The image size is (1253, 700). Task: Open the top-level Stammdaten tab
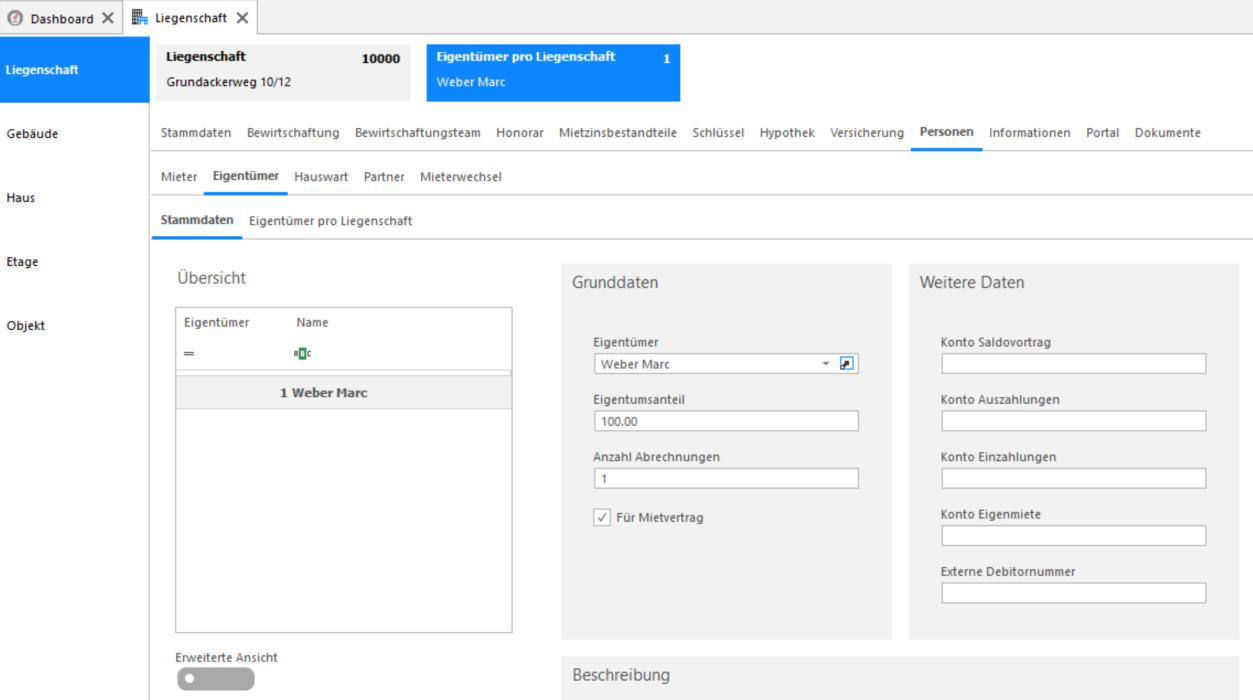196,132
